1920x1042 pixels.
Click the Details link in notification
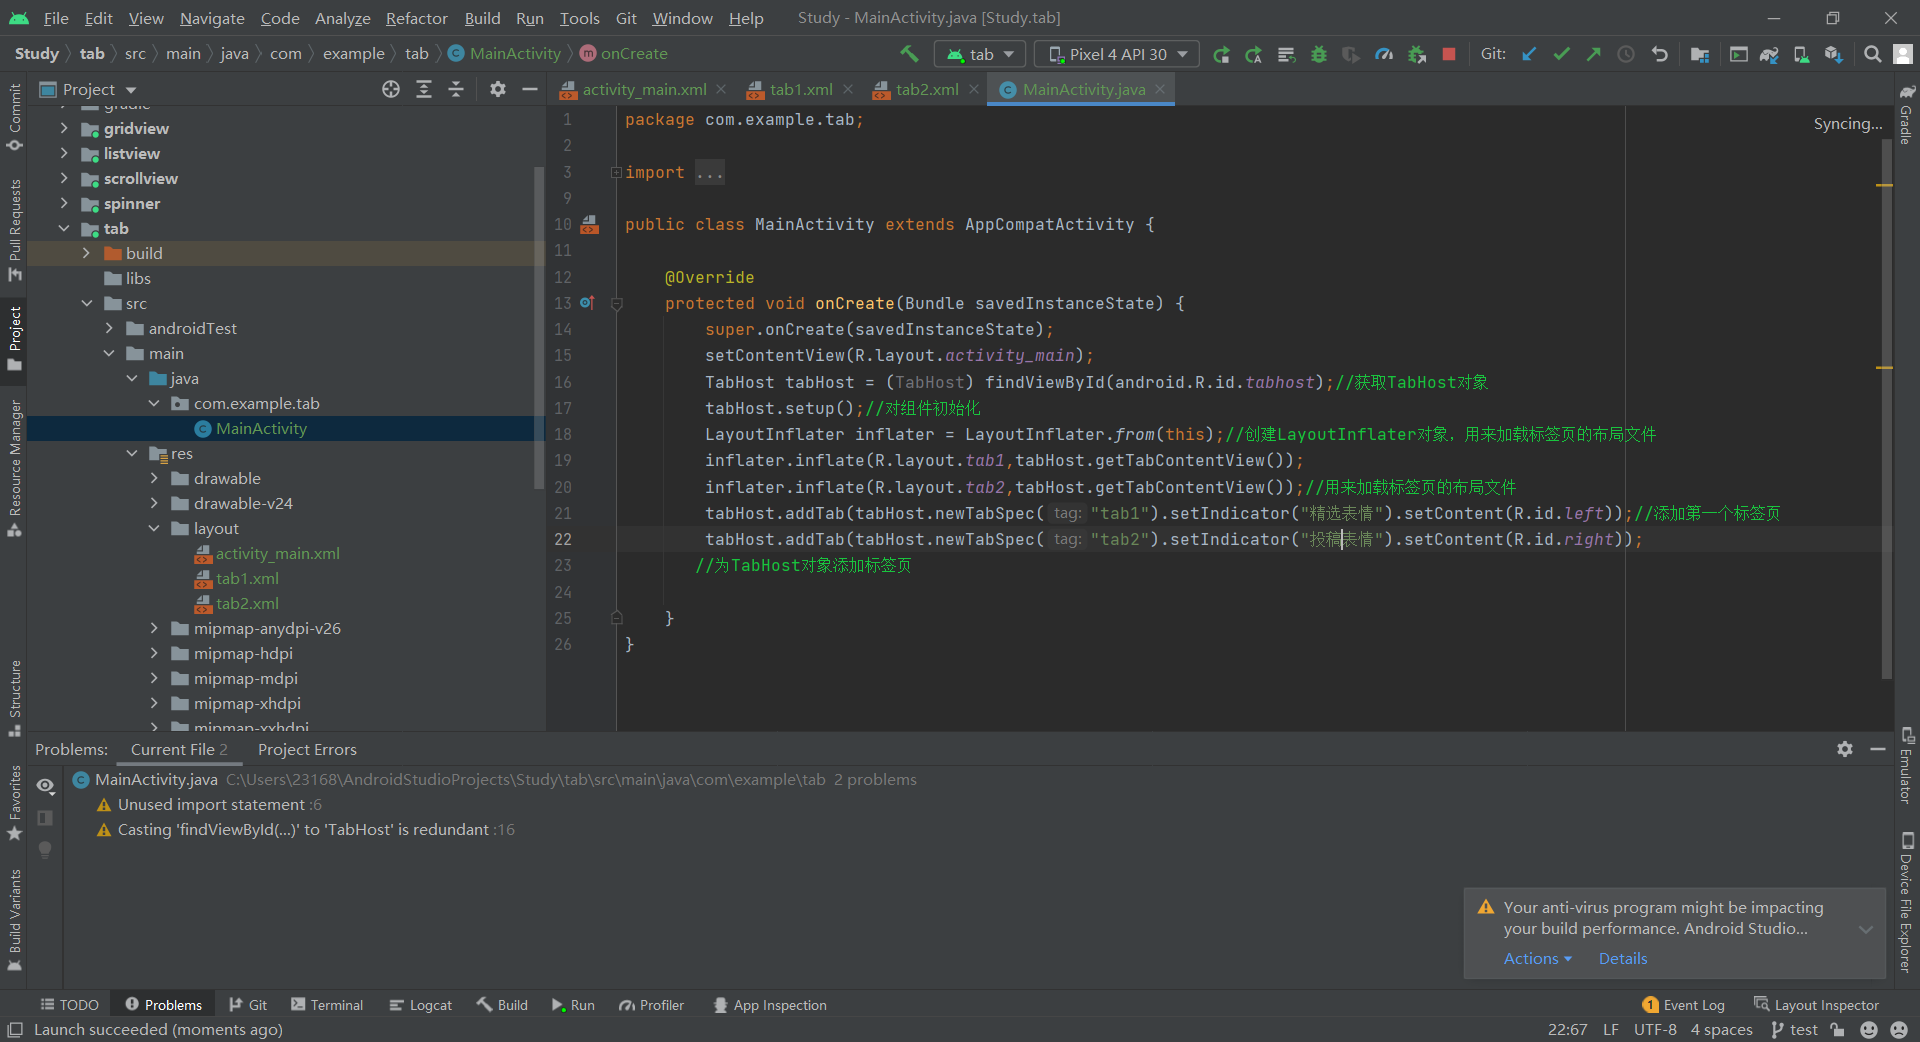coord(1622,958)
